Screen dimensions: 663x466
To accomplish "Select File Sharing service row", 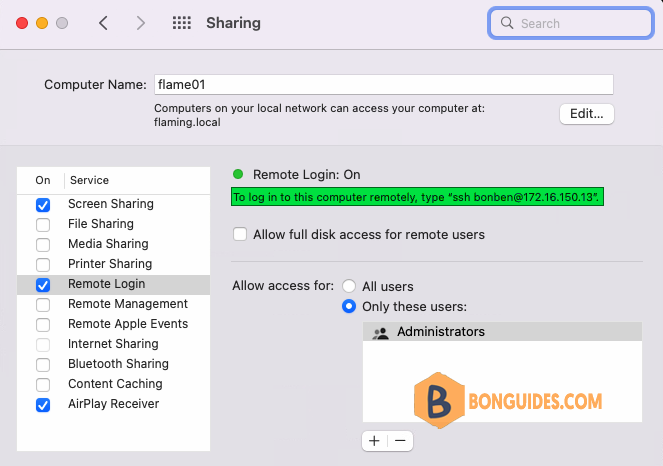I will [x=113, y=224].
